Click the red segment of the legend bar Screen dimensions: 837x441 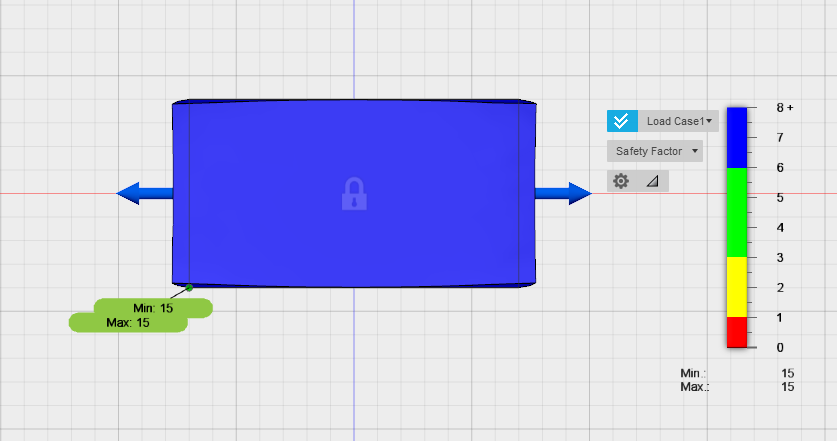[x=736, y=332]
